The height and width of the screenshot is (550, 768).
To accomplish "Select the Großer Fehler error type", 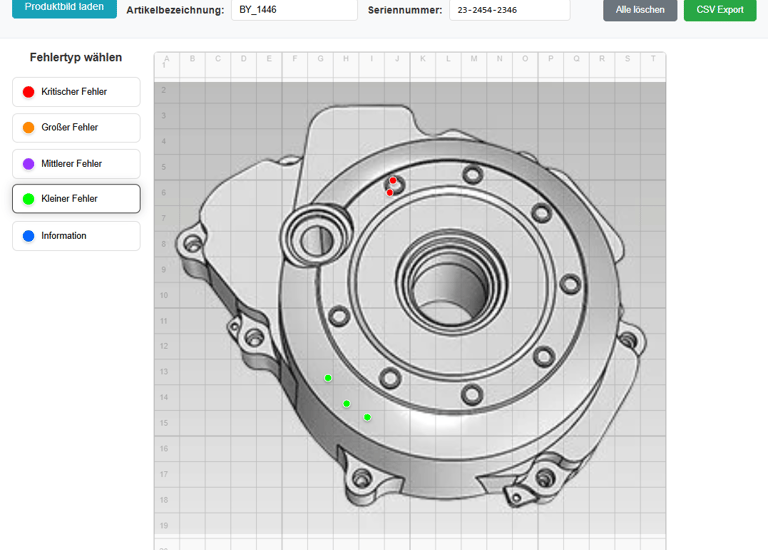I will tap(76, 127).
